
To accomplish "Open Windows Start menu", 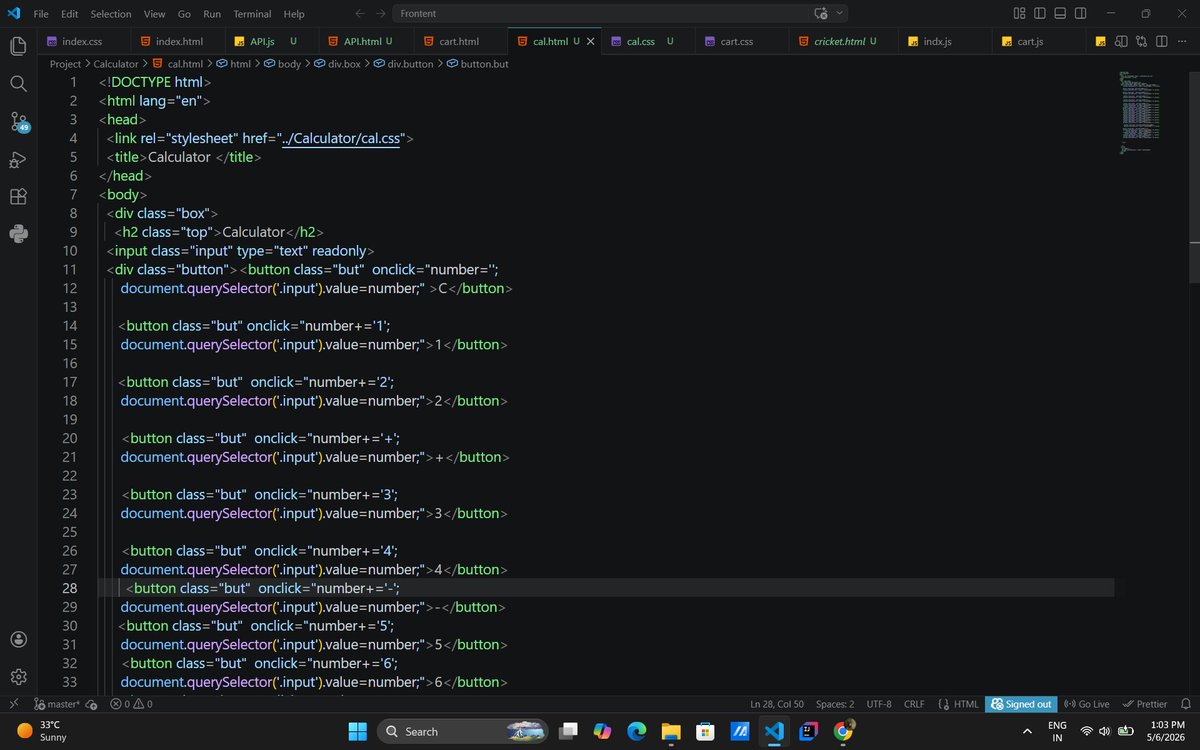I will [357, 731].
